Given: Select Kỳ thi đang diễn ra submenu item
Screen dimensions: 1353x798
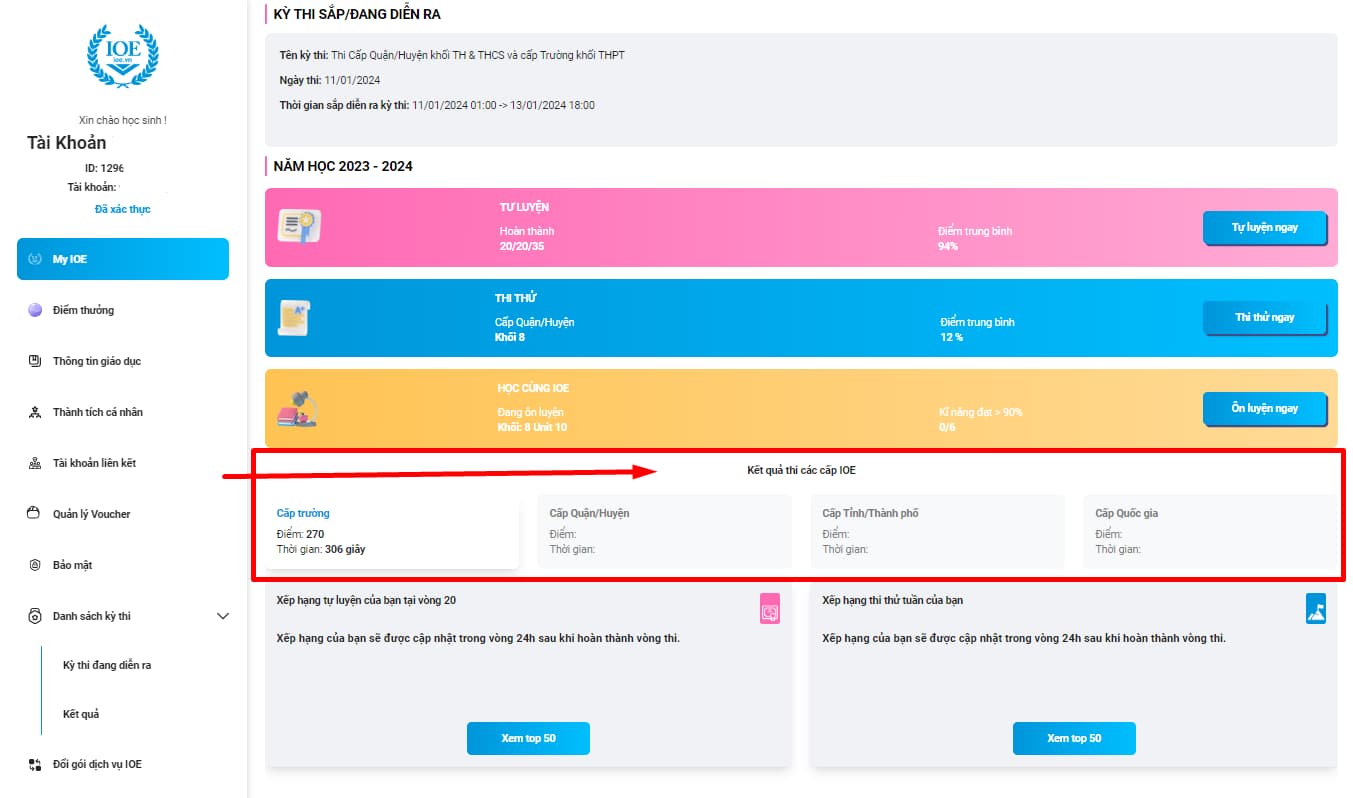Looking at the screenshot, I should pos(107,665).
